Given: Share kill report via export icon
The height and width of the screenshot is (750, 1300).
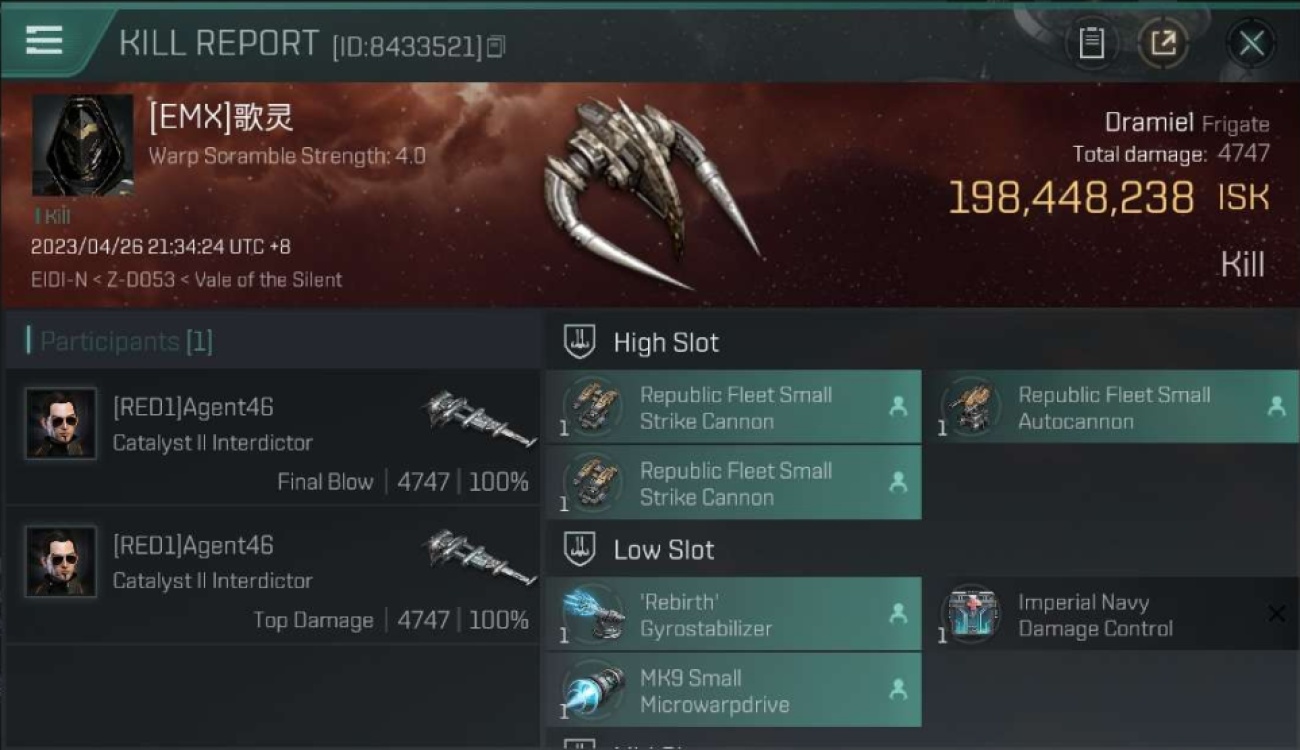Looking at the screenshot, I should point(1163,43).
